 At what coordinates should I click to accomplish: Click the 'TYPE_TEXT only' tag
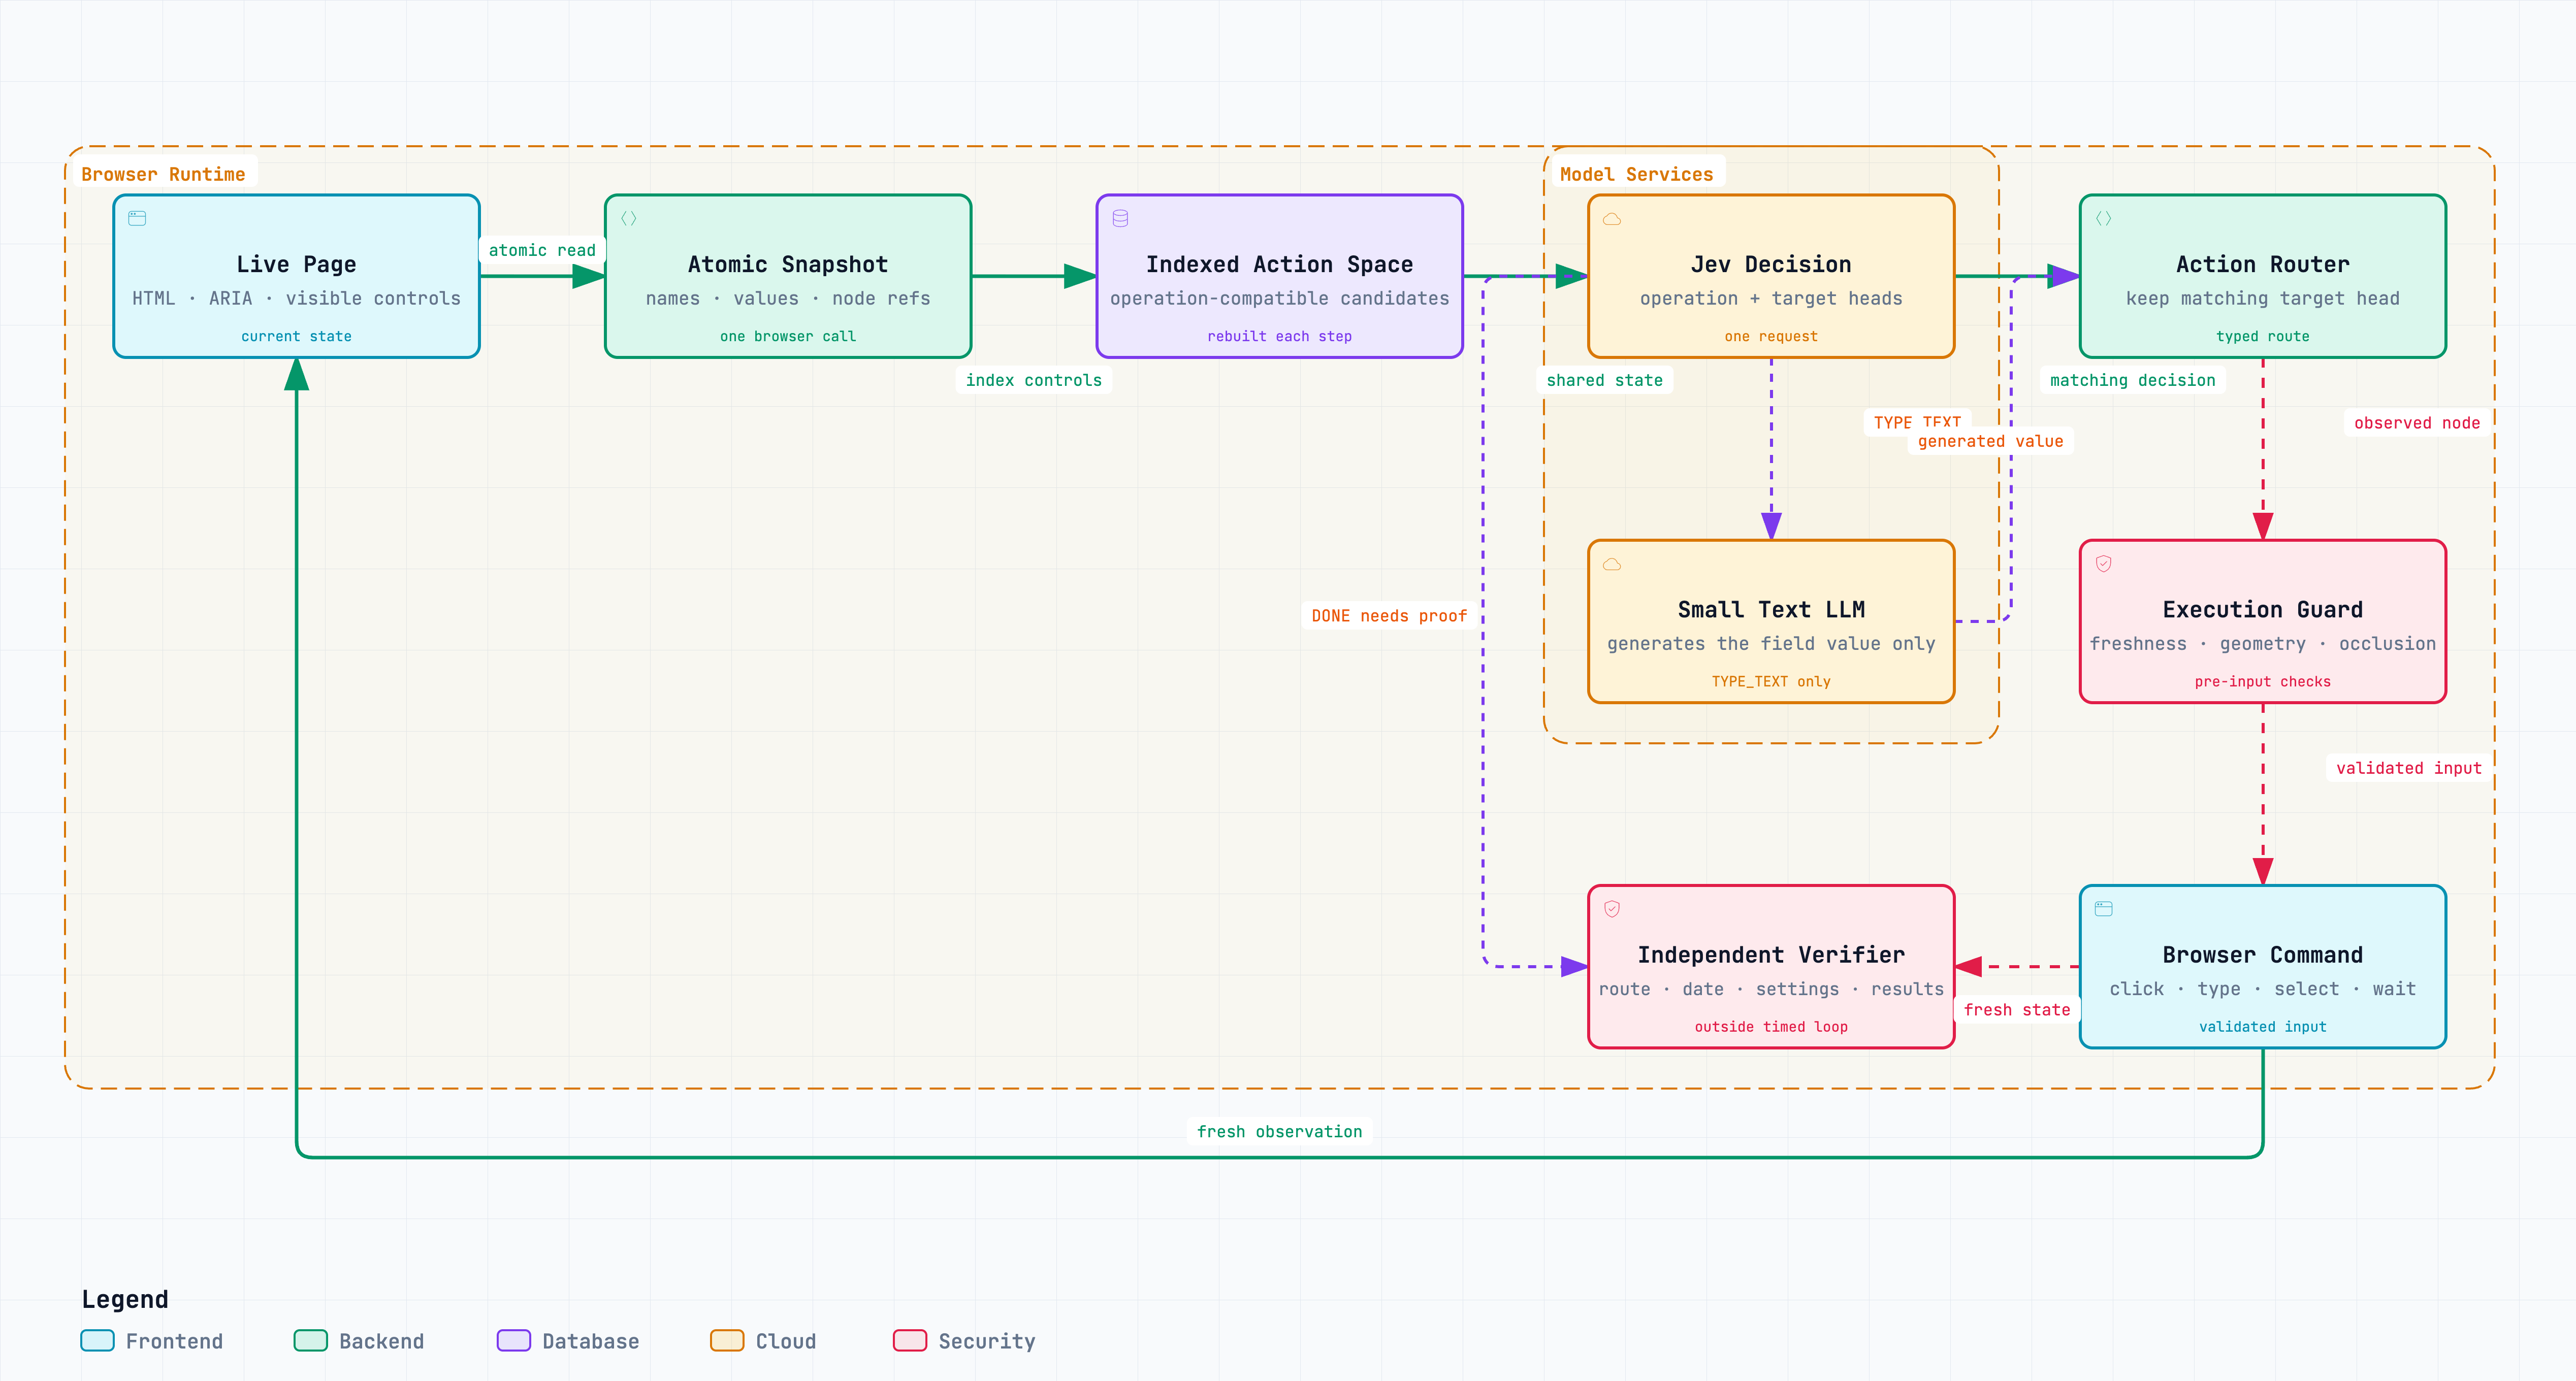(x=1771, y=681)
